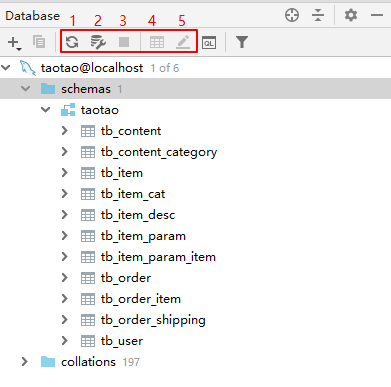Select the taotao@localhost data source
The height and width of the screenshot is (387, 391).
point(92,68)
